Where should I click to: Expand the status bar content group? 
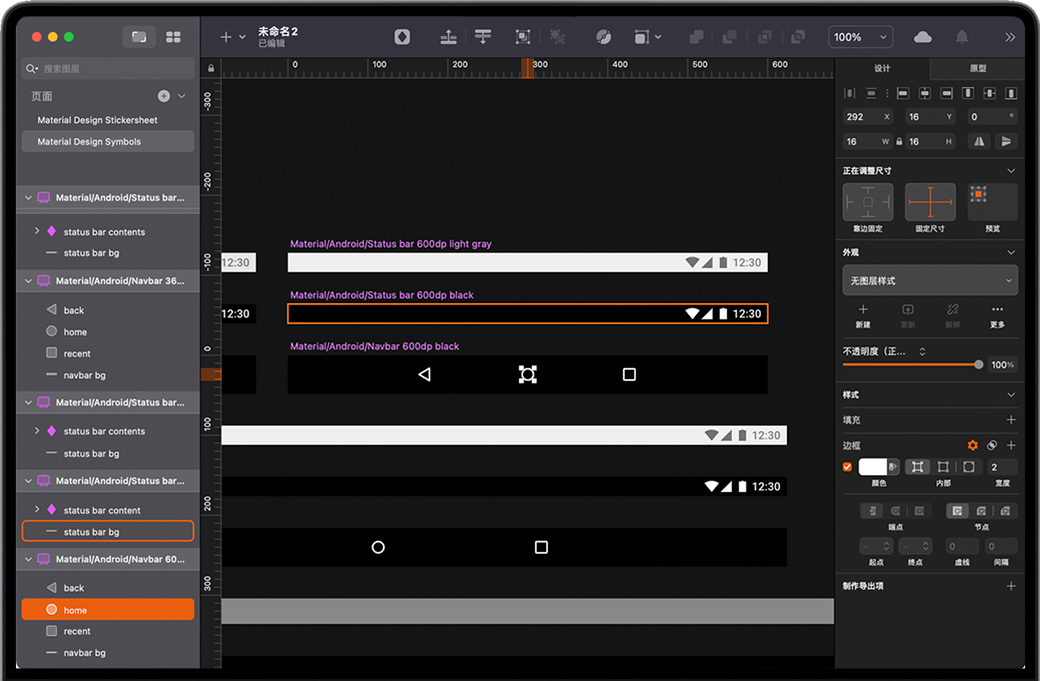point(37,510)
